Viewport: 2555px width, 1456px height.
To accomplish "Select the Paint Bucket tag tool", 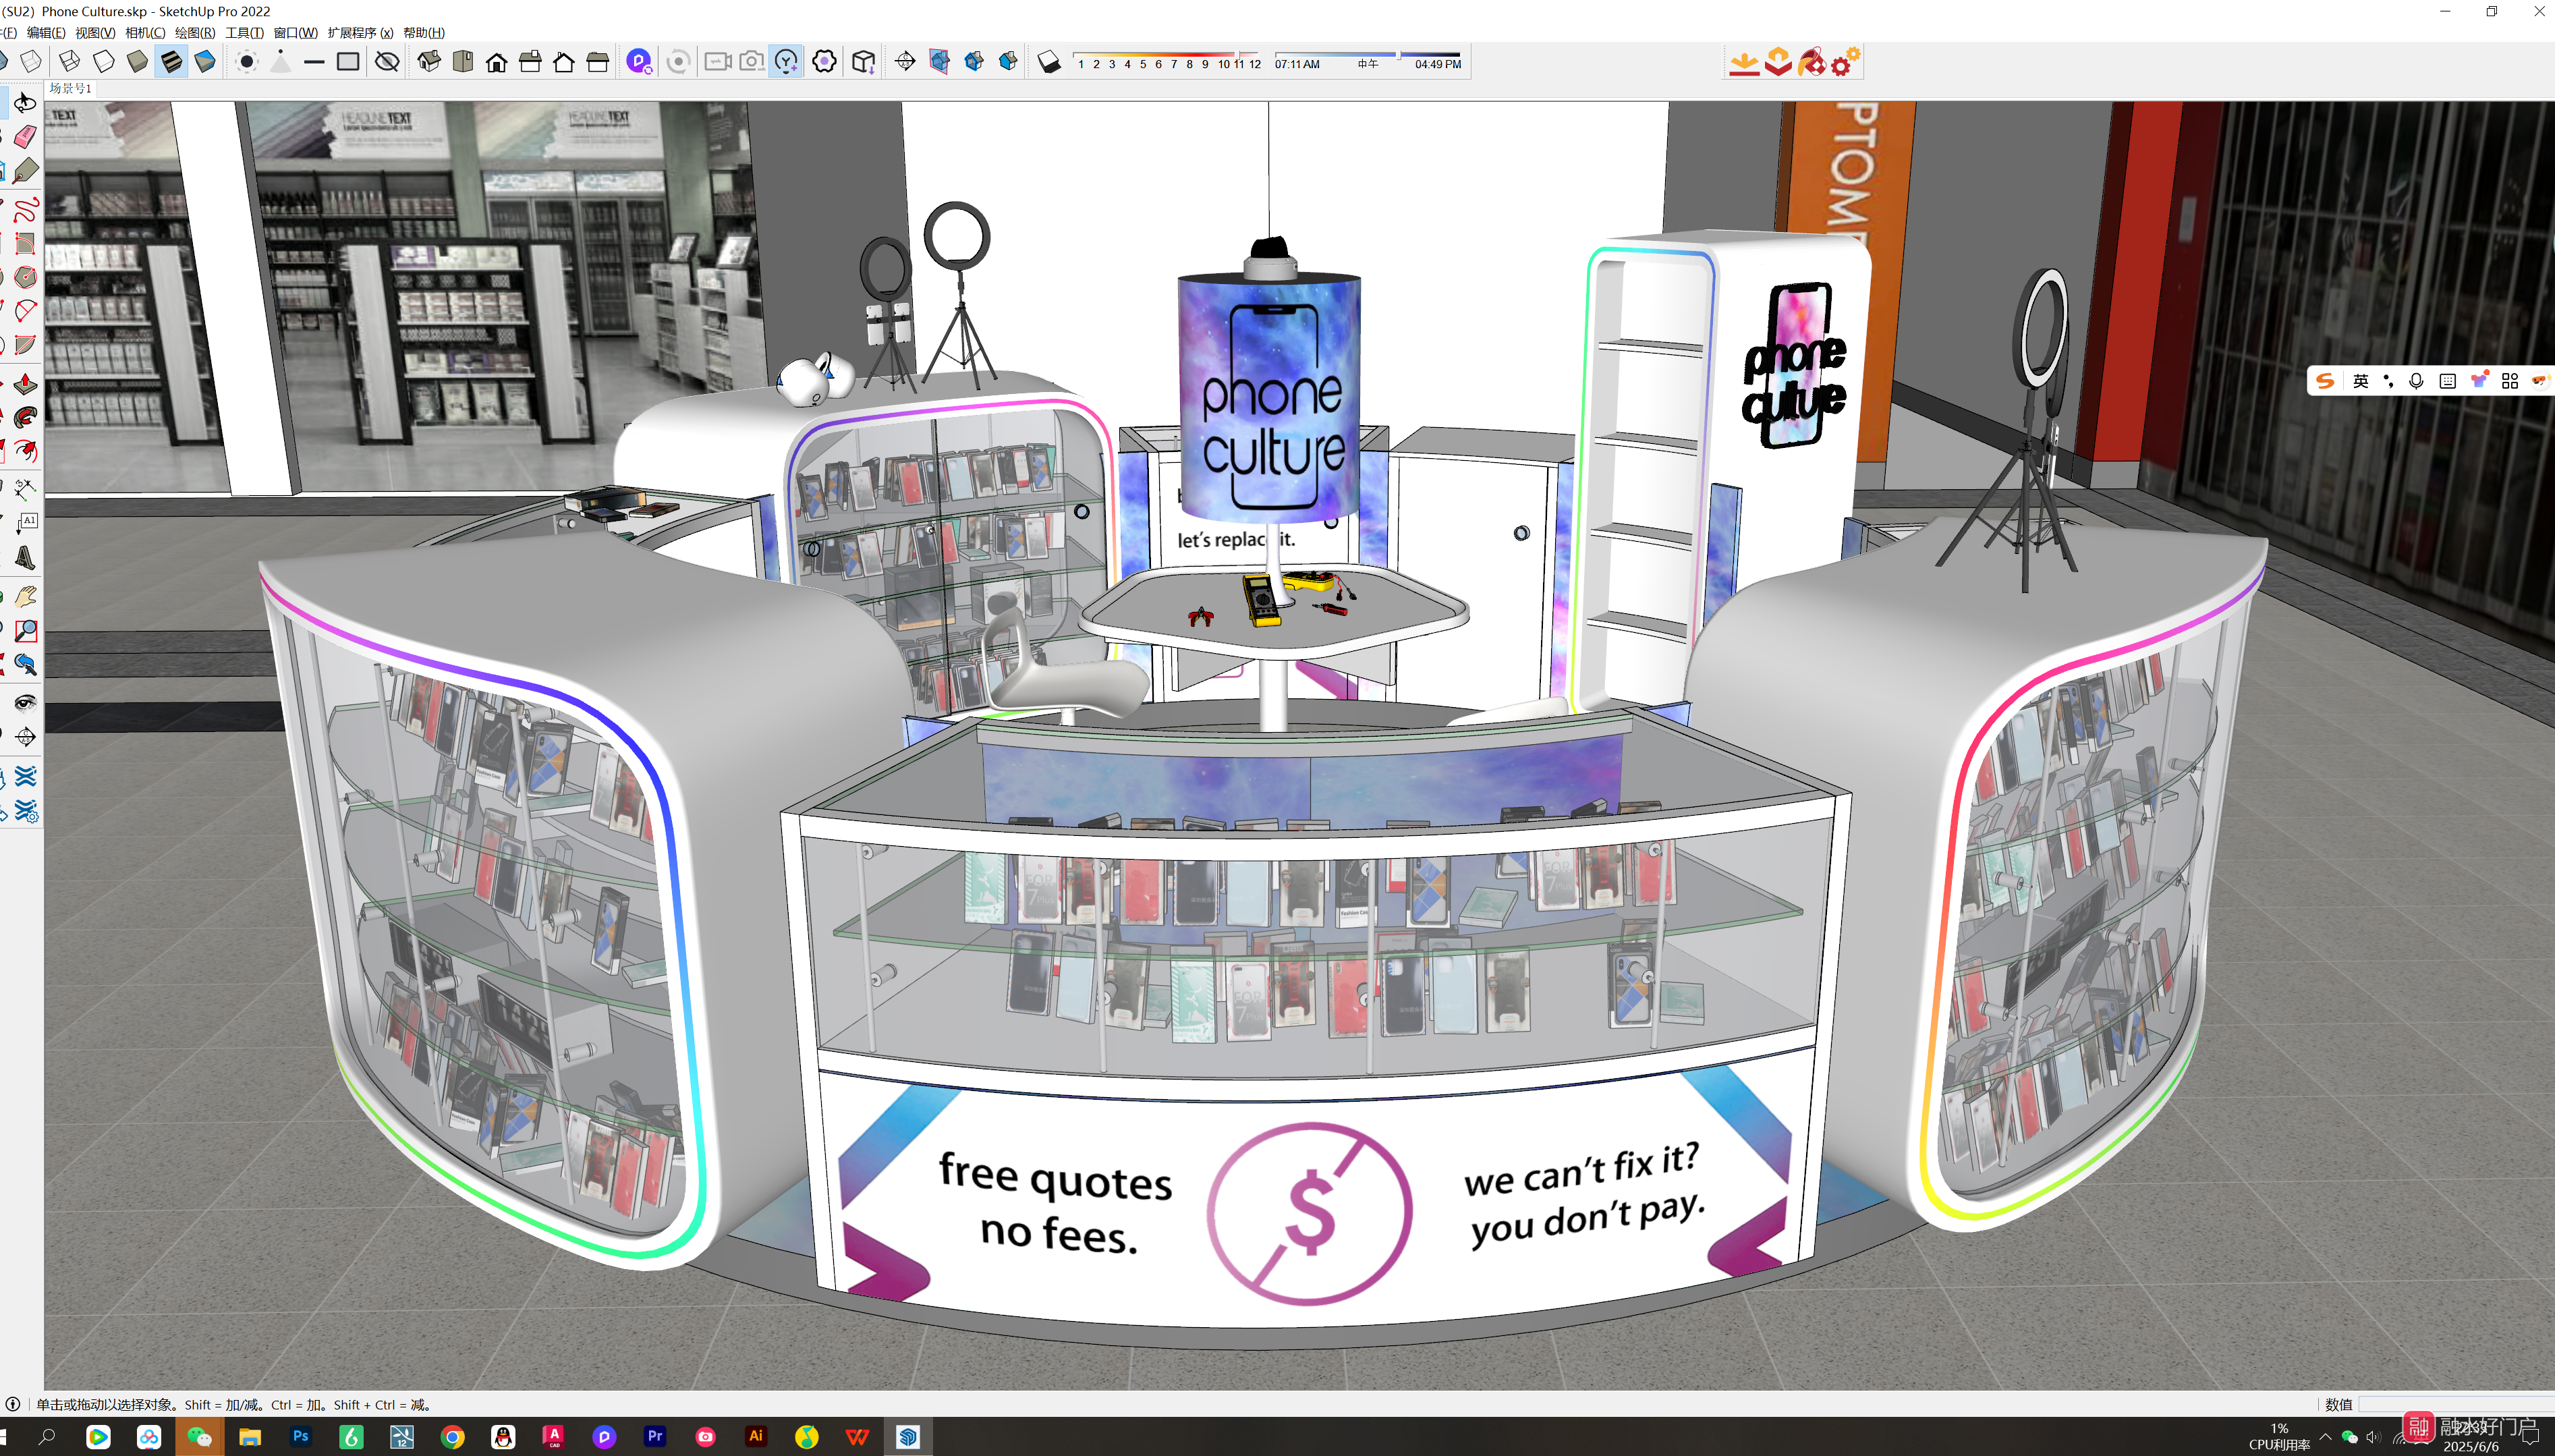I will click(x=25, y=171).
